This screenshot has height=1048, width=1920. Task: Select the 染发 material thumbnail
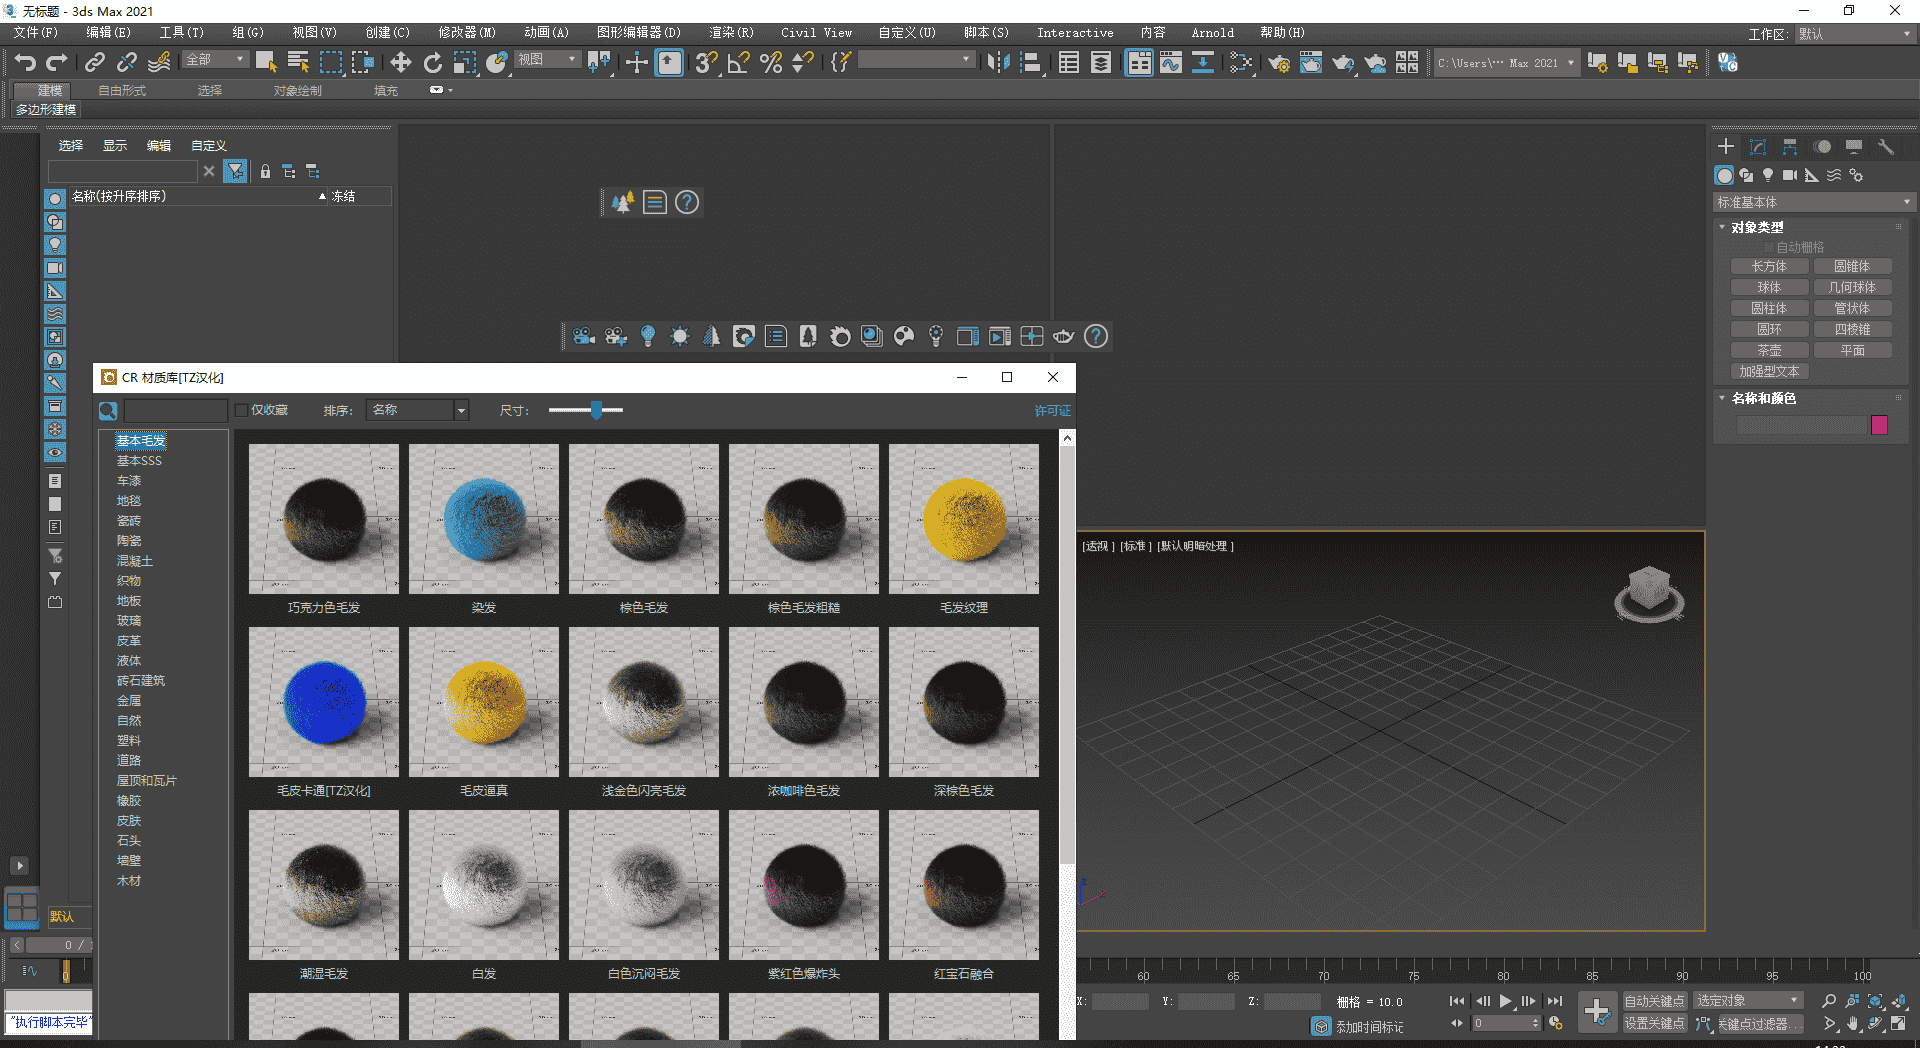point(484,520)
